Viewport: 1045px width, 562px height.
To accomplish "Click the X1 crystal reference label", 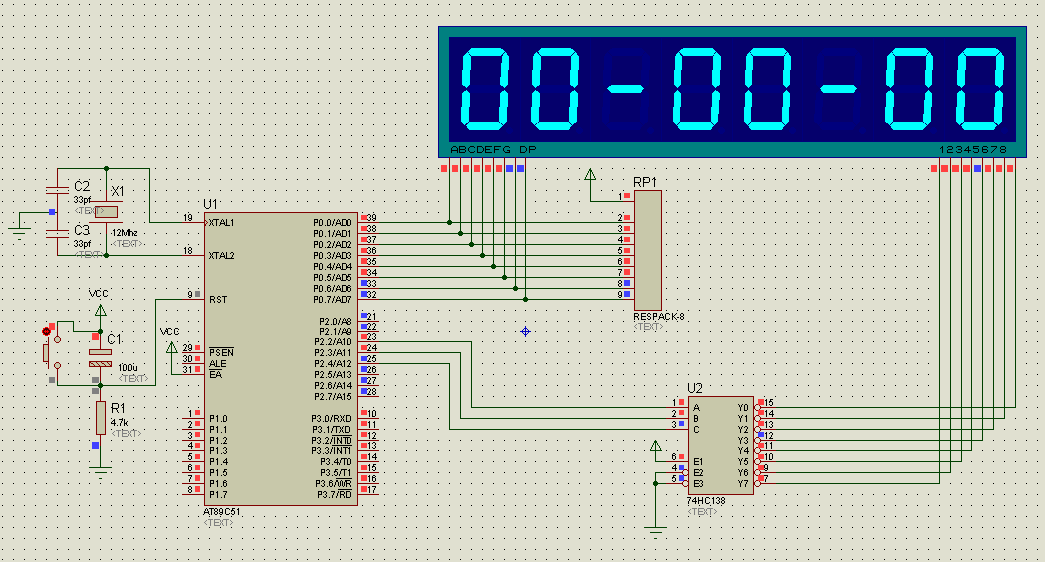I will (117, 191).
